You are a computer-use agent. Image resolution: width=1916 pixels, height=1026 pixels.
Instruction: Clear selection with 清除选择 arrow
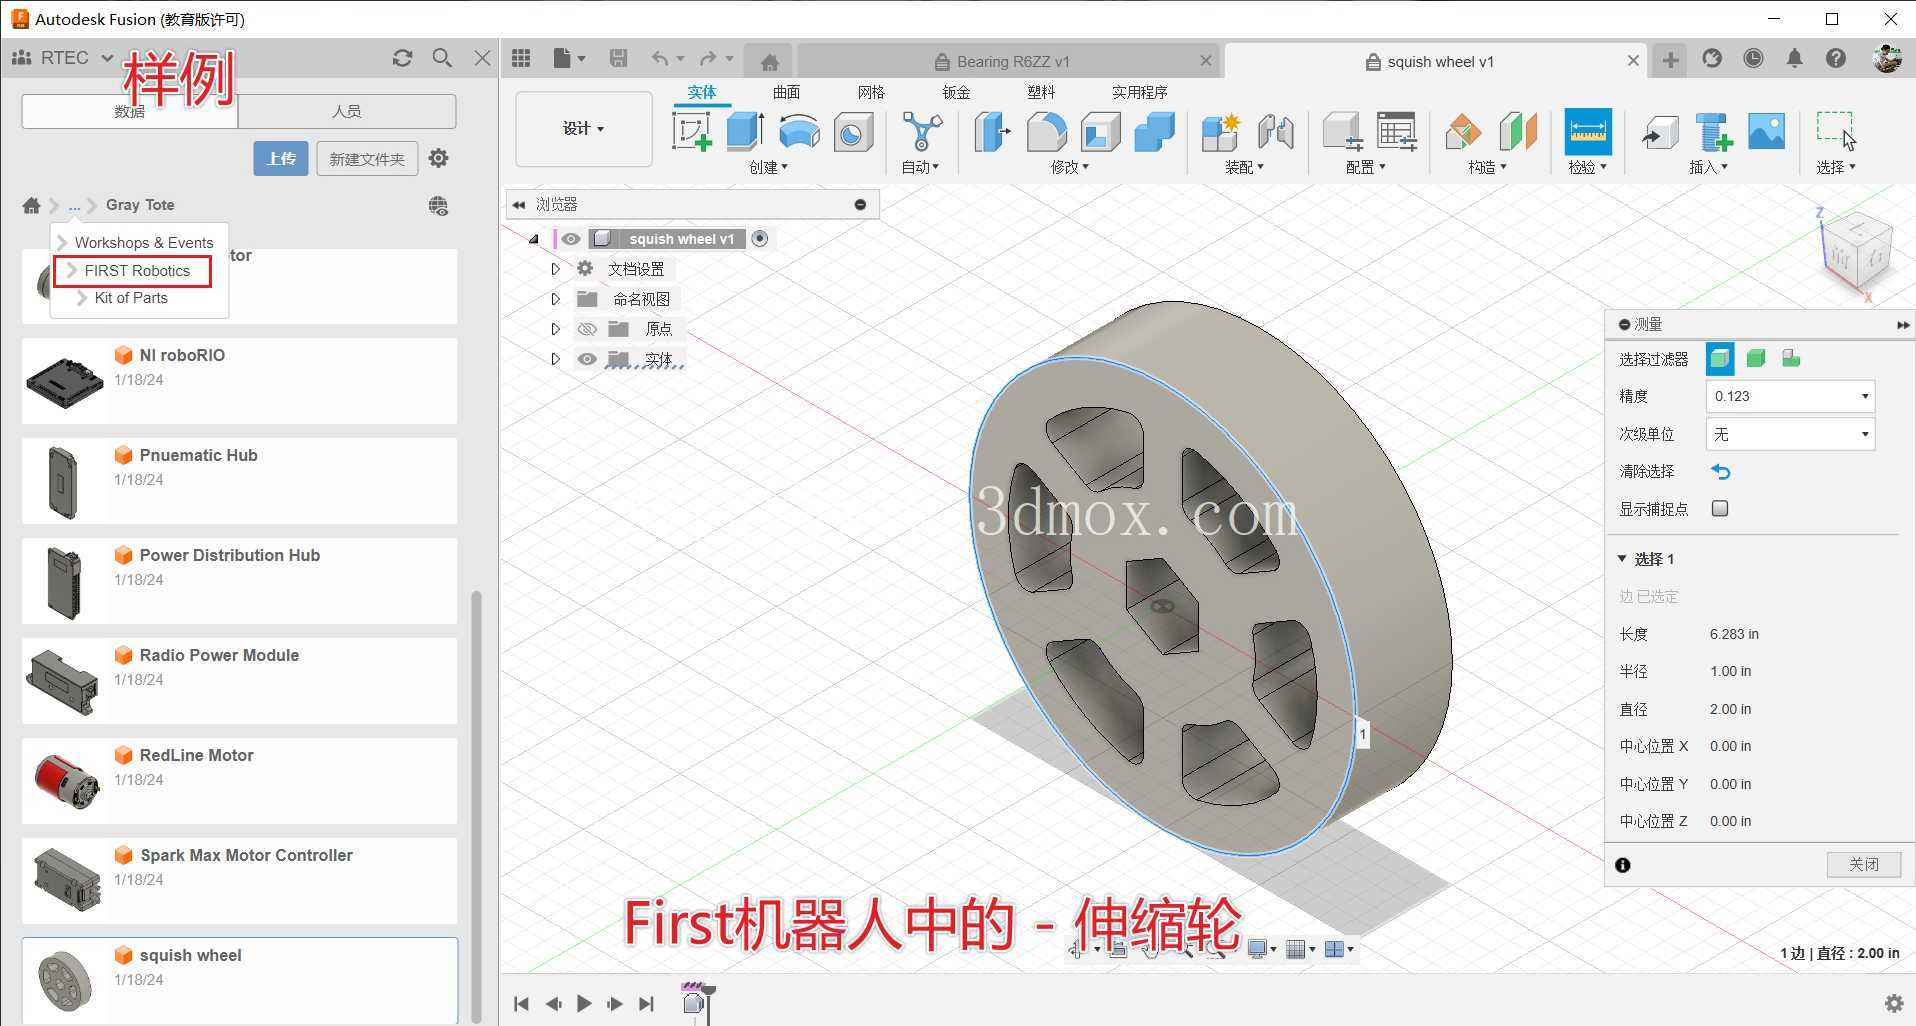(x=1720, y=471)
